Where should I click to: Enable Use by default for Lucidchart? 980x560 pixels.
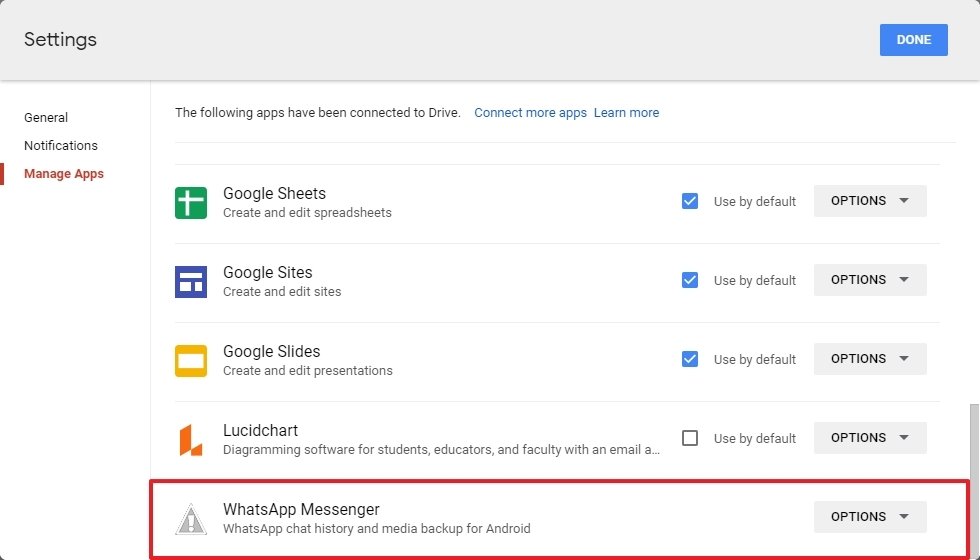pos(690,438)
